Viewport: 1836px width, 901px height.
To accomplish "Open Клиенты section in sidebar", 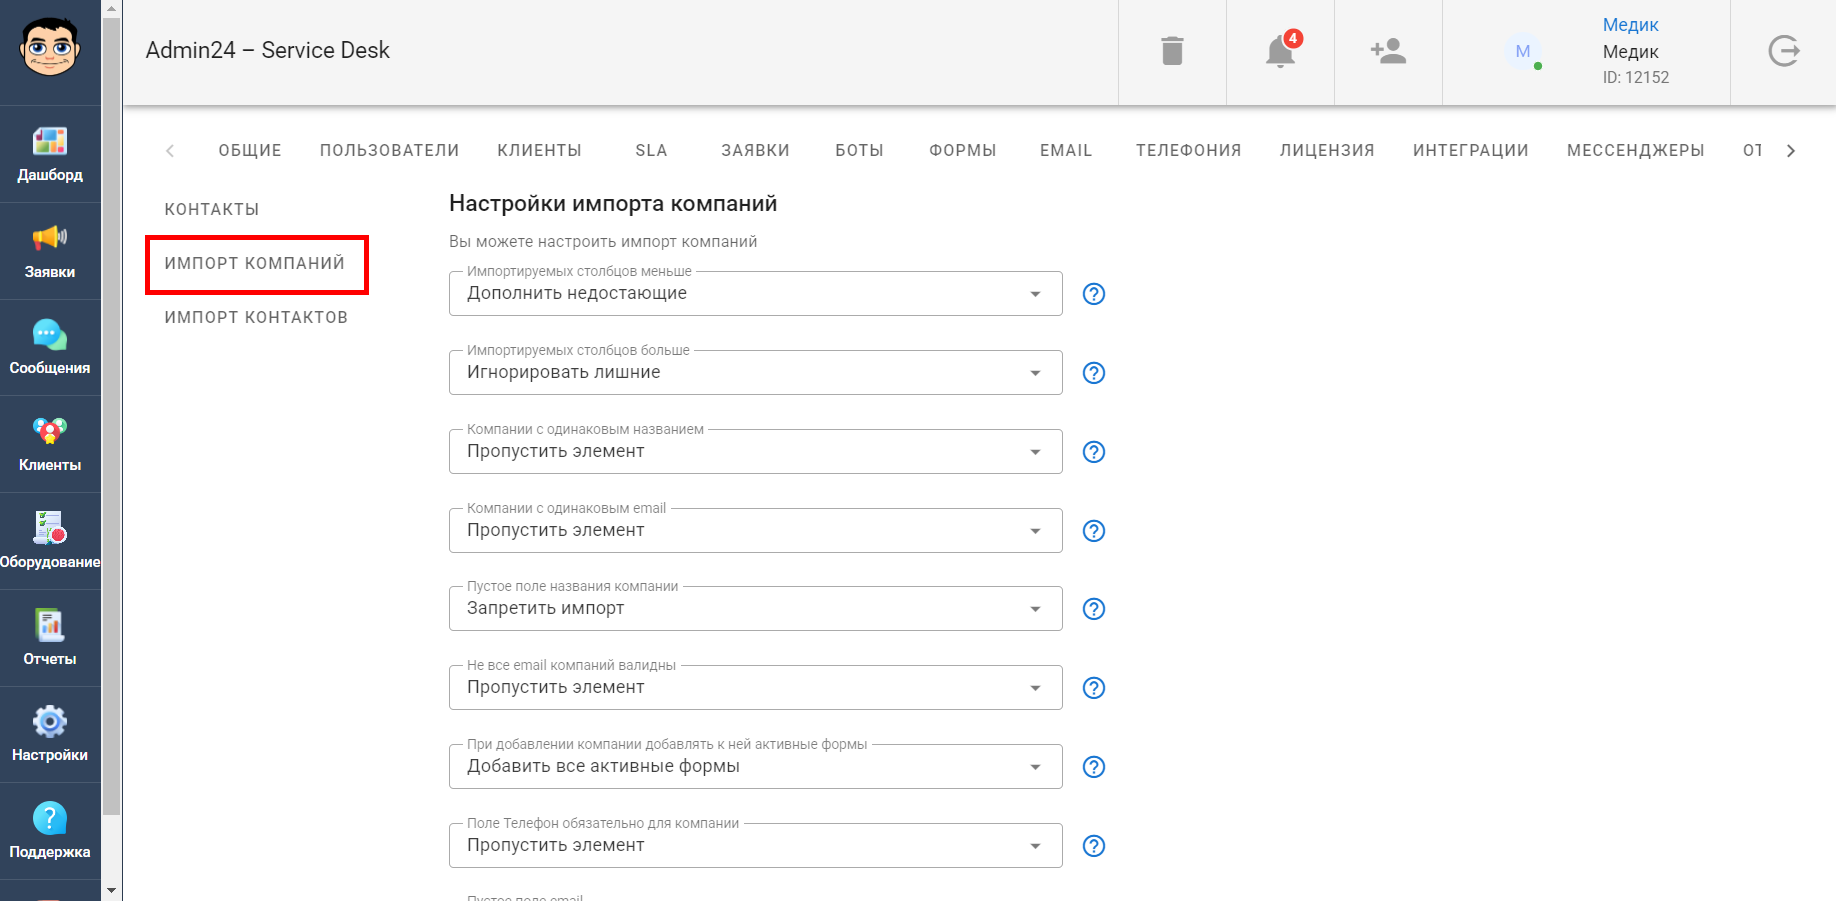I will pos(50,445).
